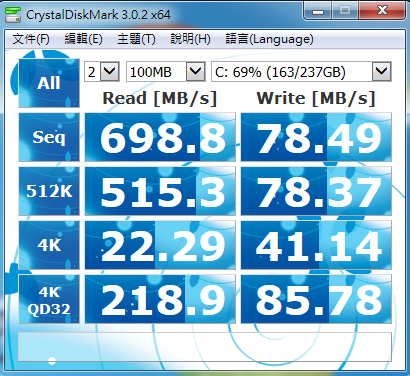Maximize the CrystalDiskMark window
The height and width of the screenshot is (376, 410).
(345, 11)
